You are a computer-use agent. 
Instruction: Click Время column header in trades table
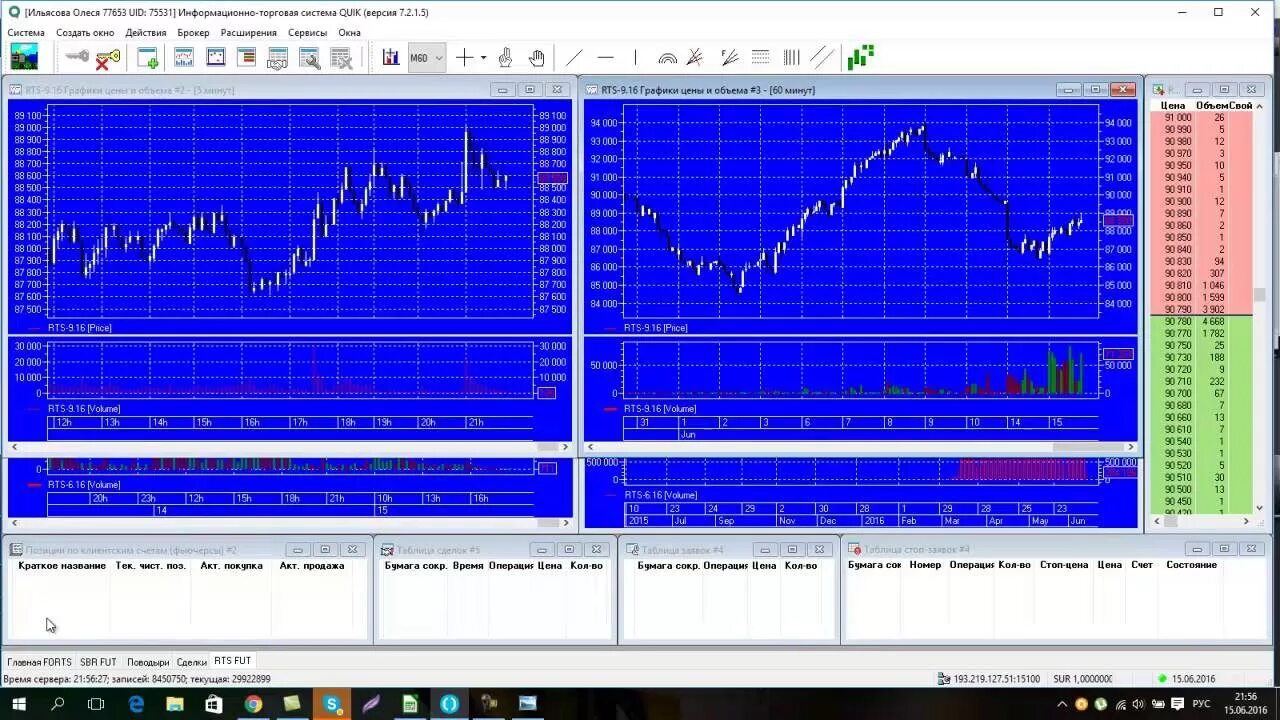tap(467, 566)
